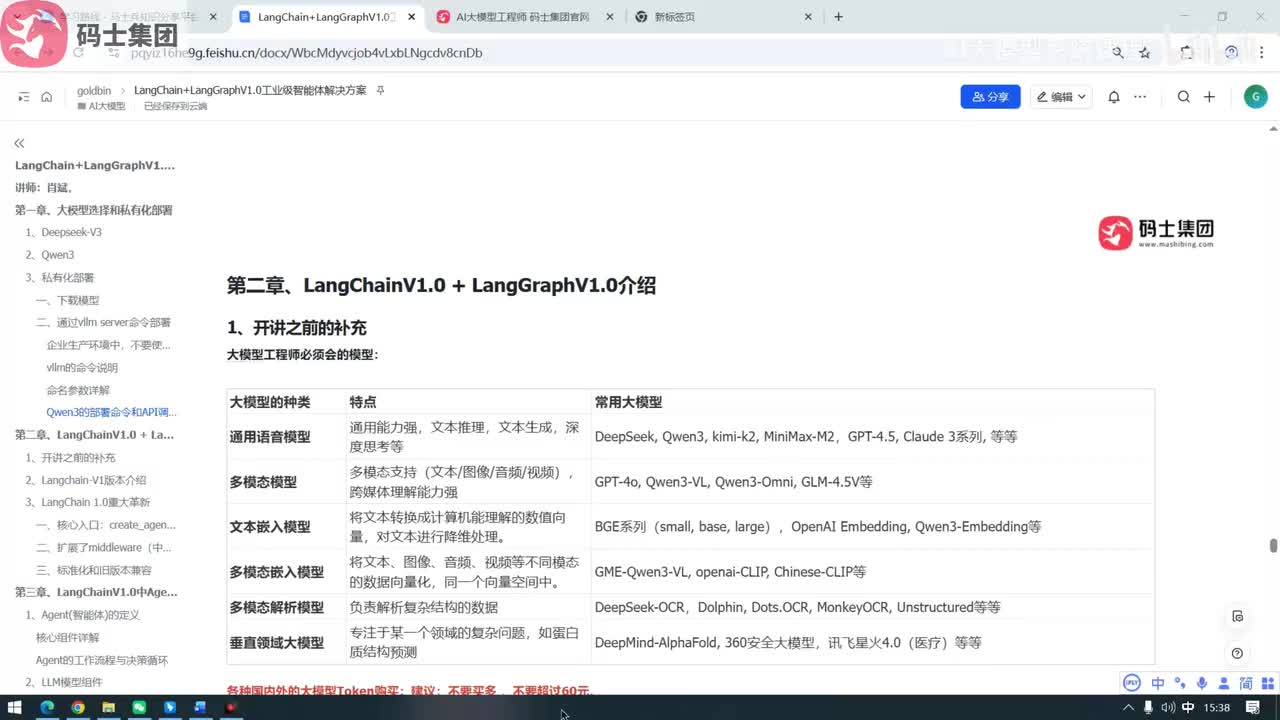The height and width of the screenshot is (720, 1280).
Task: Create new document with plus icon
Action: tap(1209, 97)
